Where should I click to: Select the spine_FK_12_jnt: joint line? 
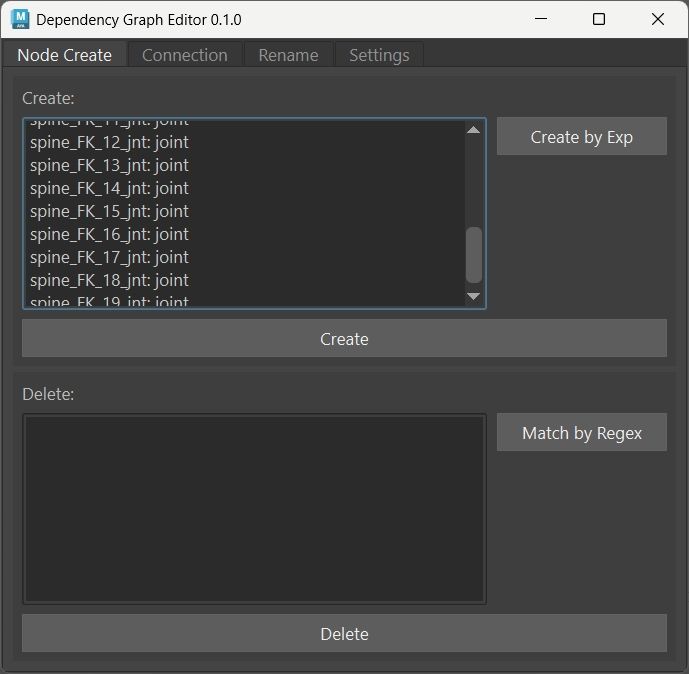pyautogui.click(x=109, y=142)
